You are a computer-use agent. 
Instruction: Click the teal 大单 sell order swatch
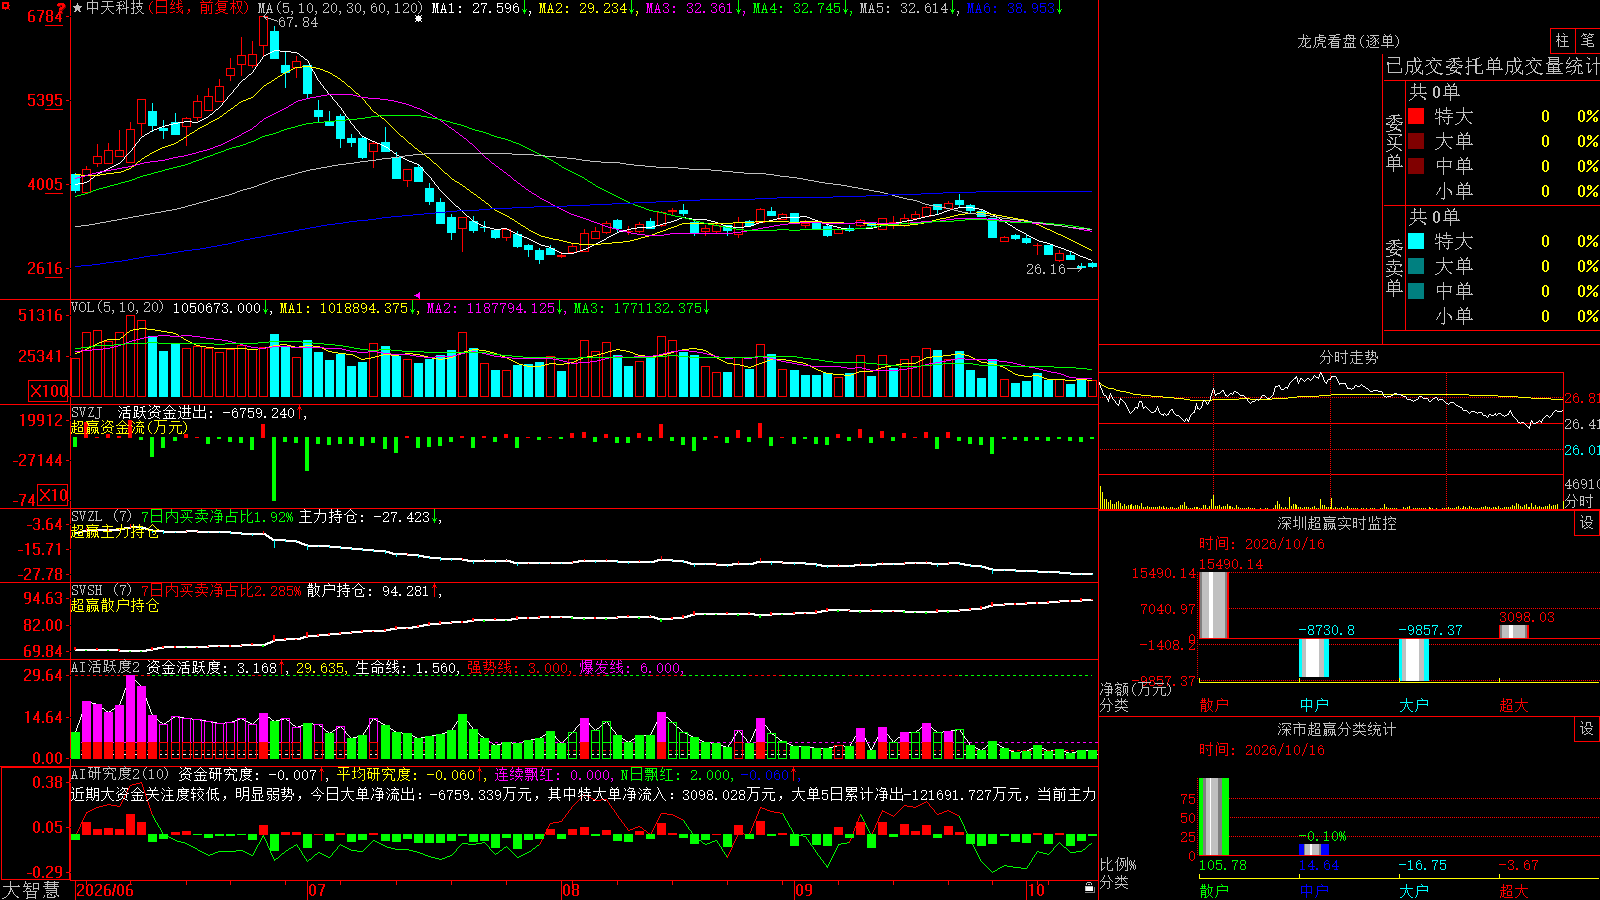click(x=1416, y=266)
